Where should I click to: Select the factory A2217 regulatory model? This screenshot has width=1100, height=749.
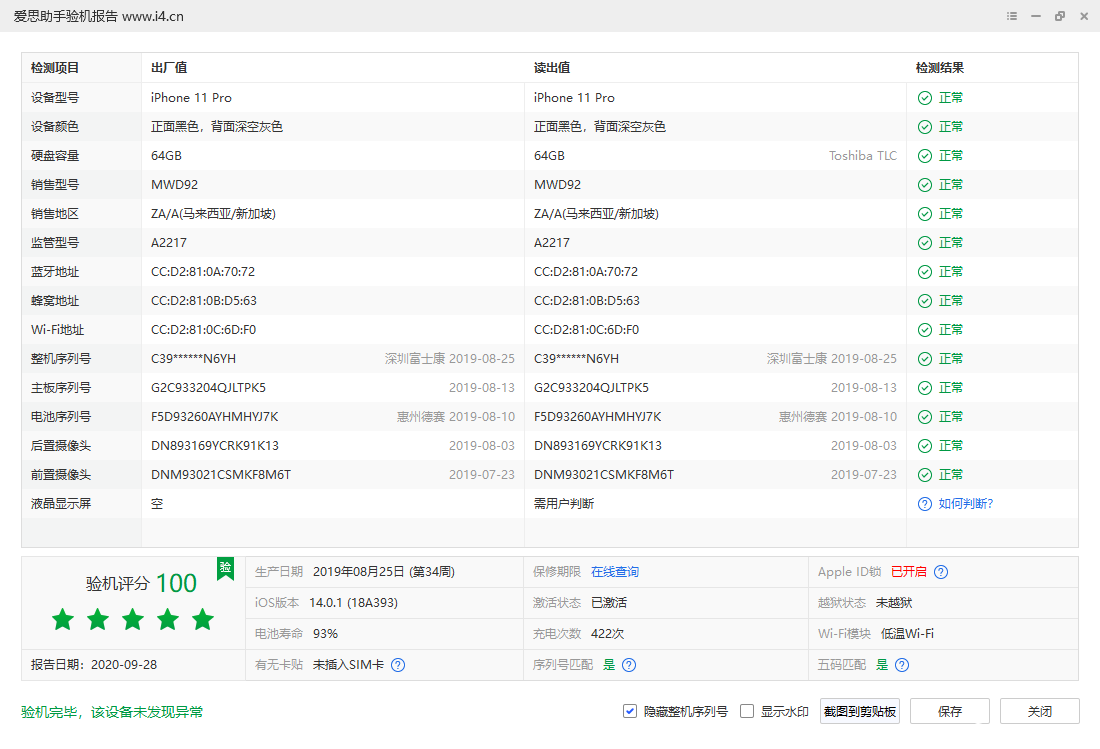click(169, 243)
